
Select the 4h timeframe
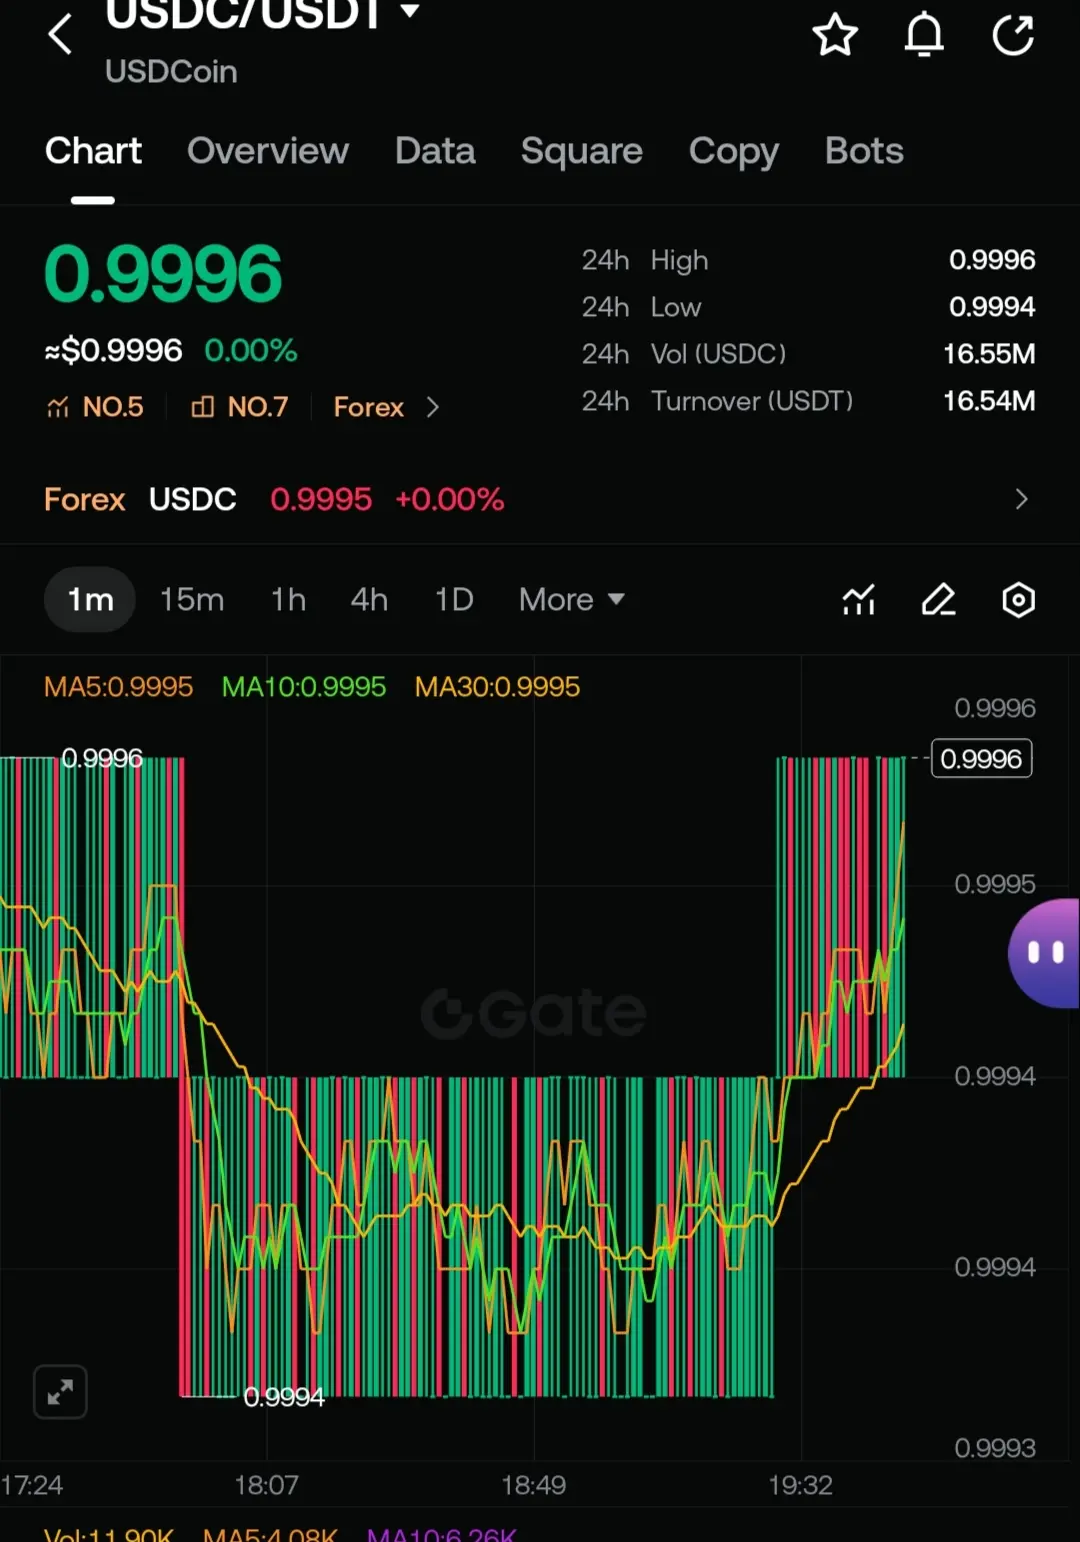click(x=369, y=600)
